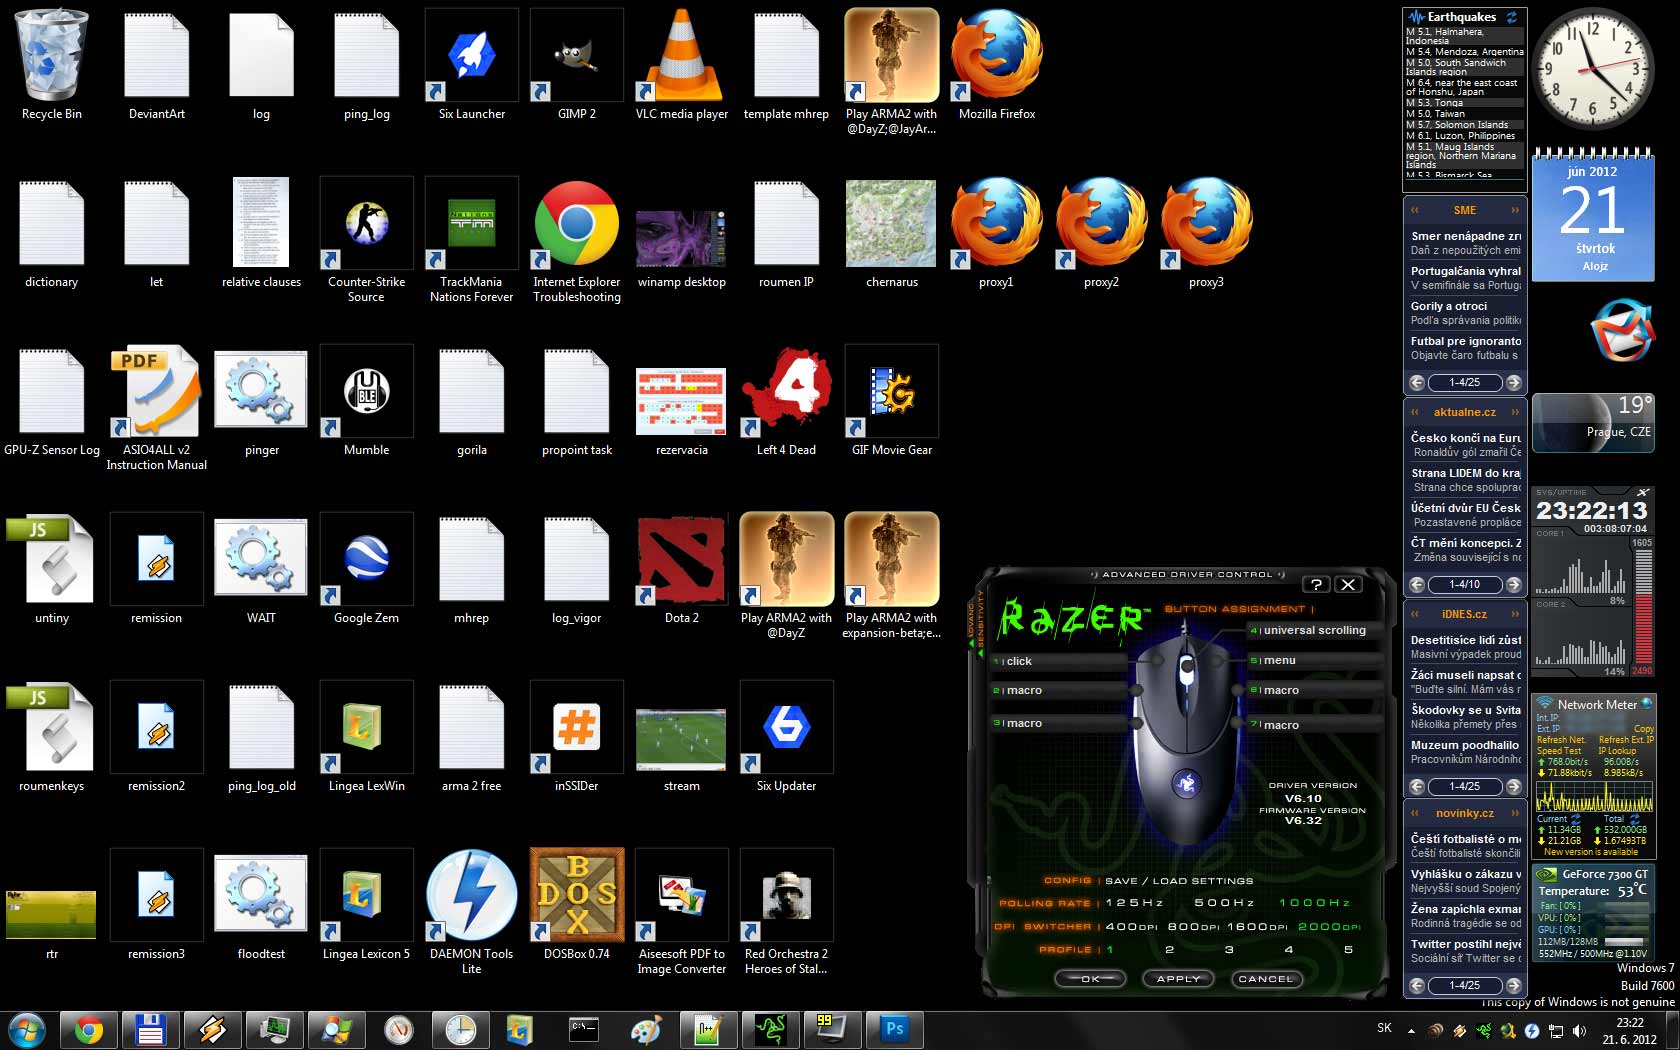
Task: Click OK in the Razer driver window
Action: pyautogui.click(x=1090, y=979)
